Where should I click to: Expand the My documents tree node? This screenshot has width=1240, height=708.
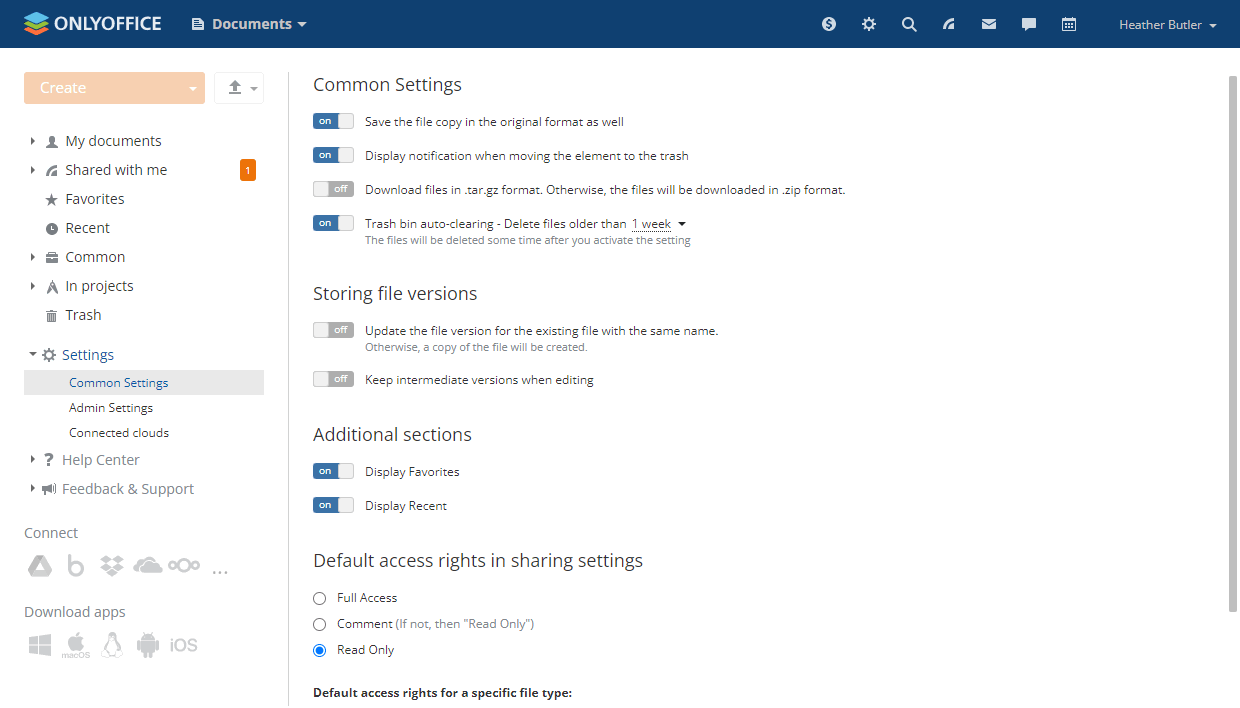click(x=33, y=141)
